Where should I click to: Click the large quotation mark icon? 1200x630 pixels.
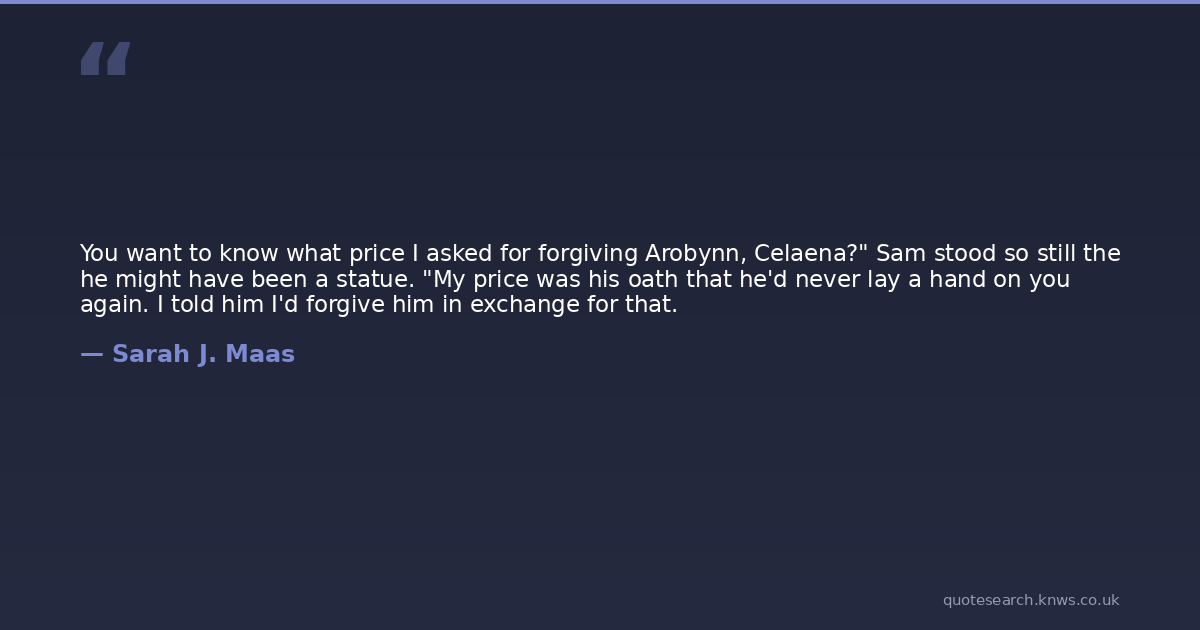coord(105,58)
